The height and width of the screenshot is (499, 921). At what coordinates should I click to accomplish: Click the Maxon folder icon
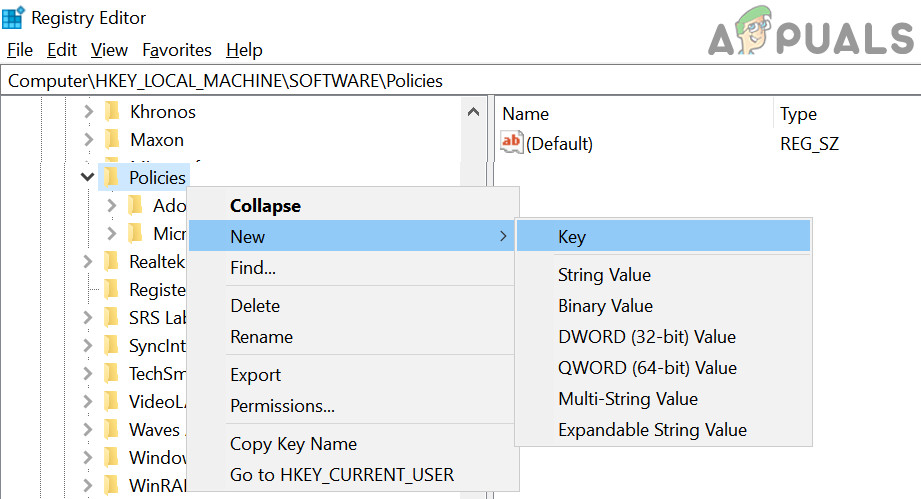pyautogui.click(x=112, y=140)
